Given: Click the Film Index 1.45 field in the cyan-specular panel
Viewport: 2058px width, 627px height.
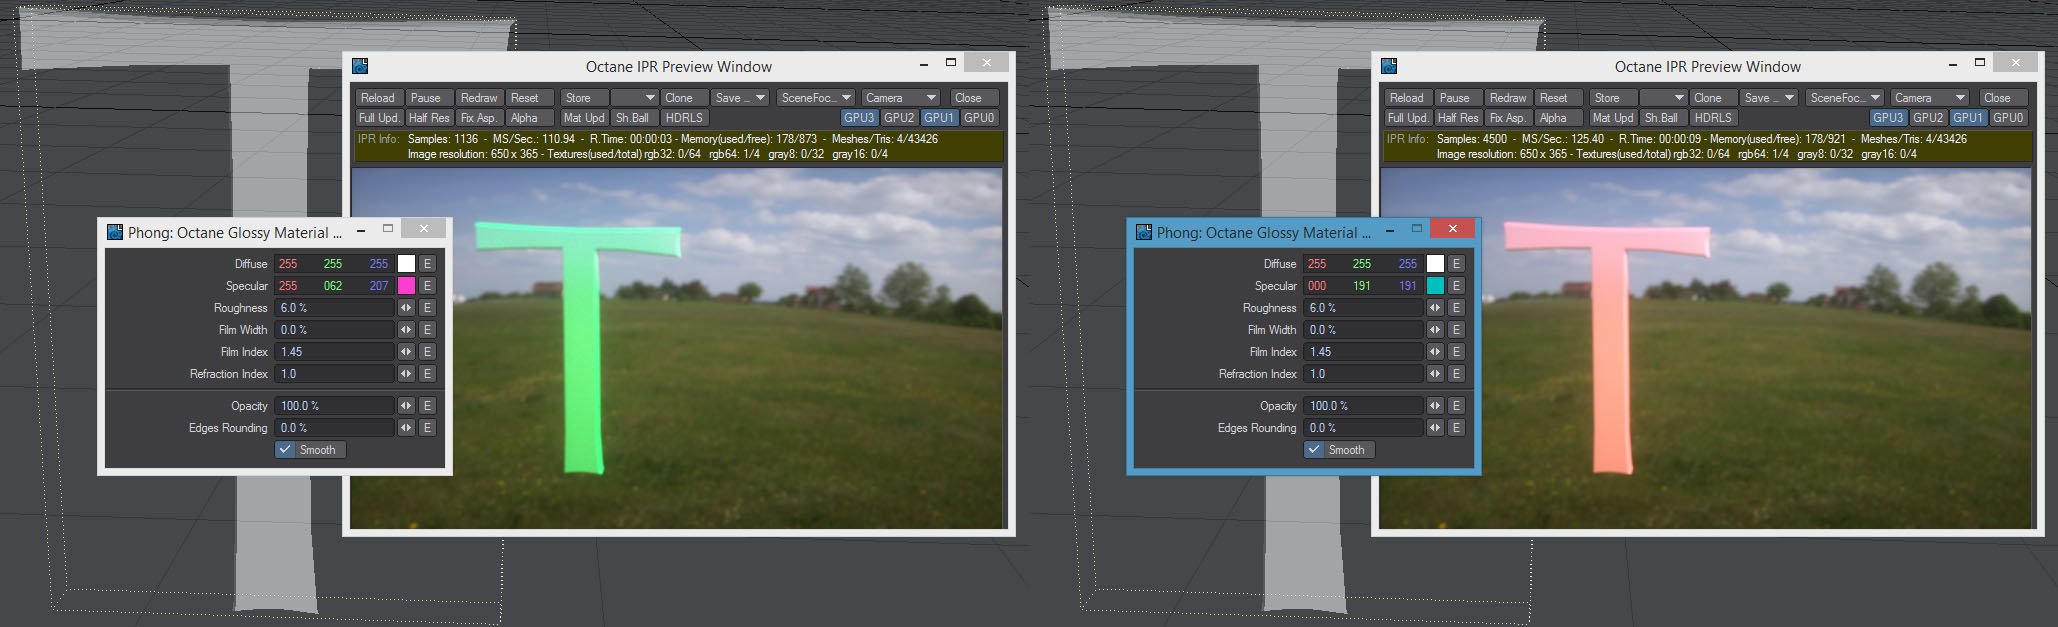Looking at the screenshot, I should pyautogui.click(x=1364, y=352).
